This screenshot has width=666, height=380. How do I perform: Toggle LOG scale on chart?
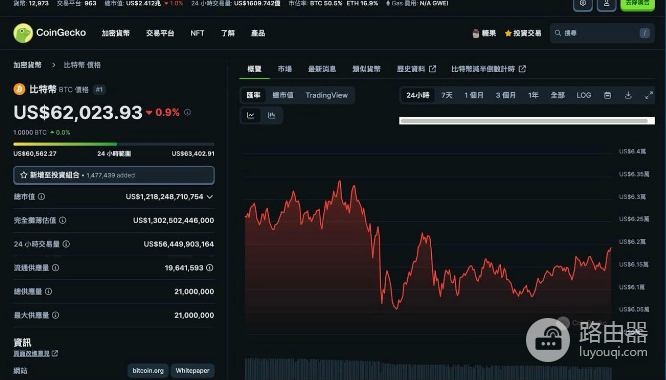584,95
